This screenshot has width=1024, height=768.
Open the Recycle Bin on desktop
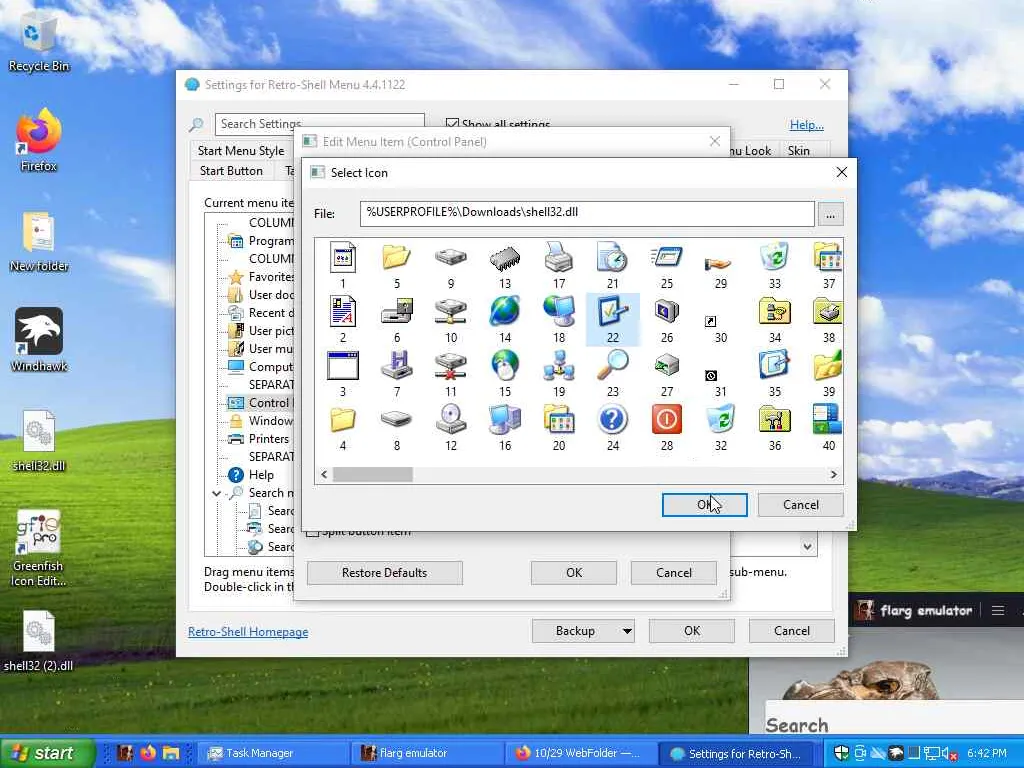click(x=39, y=44)
